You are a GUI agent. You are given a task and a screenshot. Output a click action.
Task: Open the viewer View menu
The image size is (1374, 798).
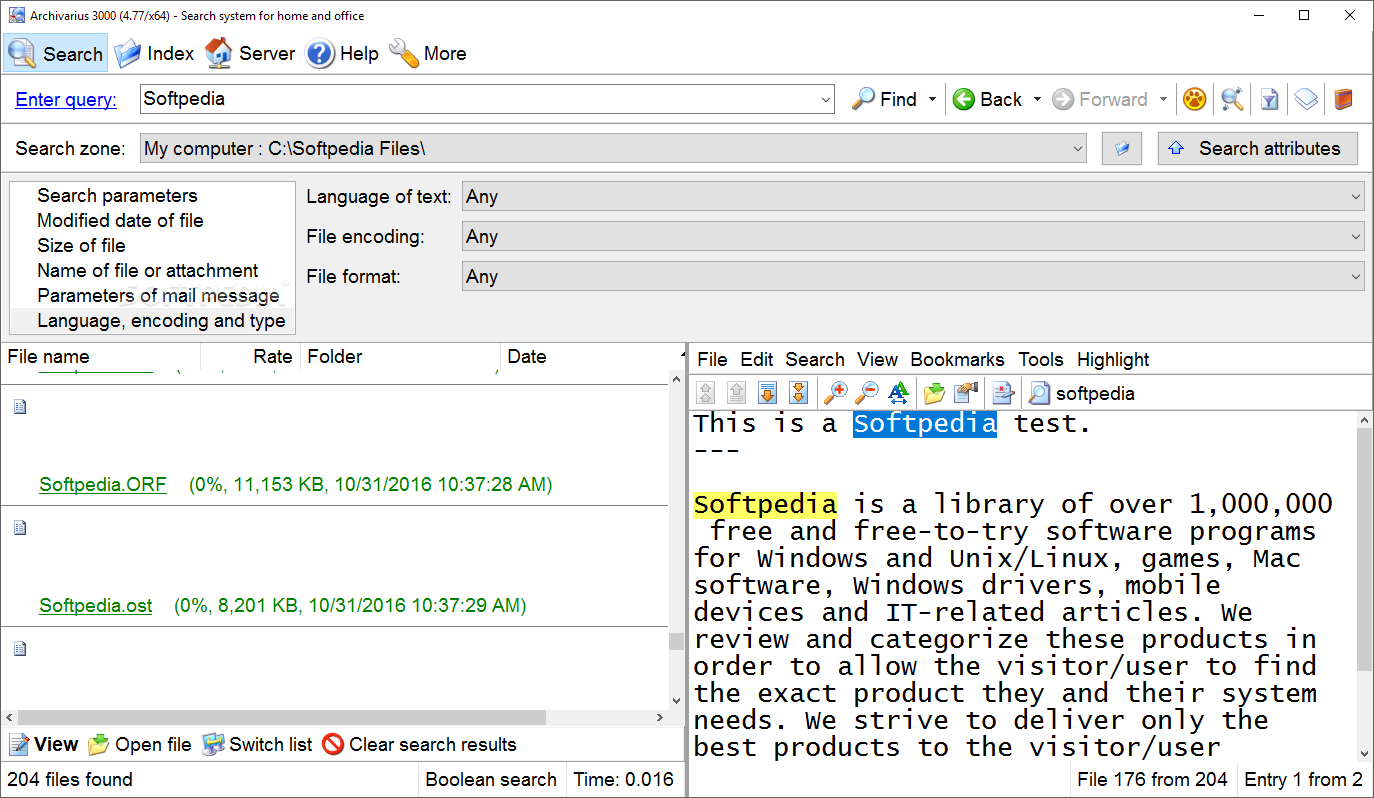(877, 360)
